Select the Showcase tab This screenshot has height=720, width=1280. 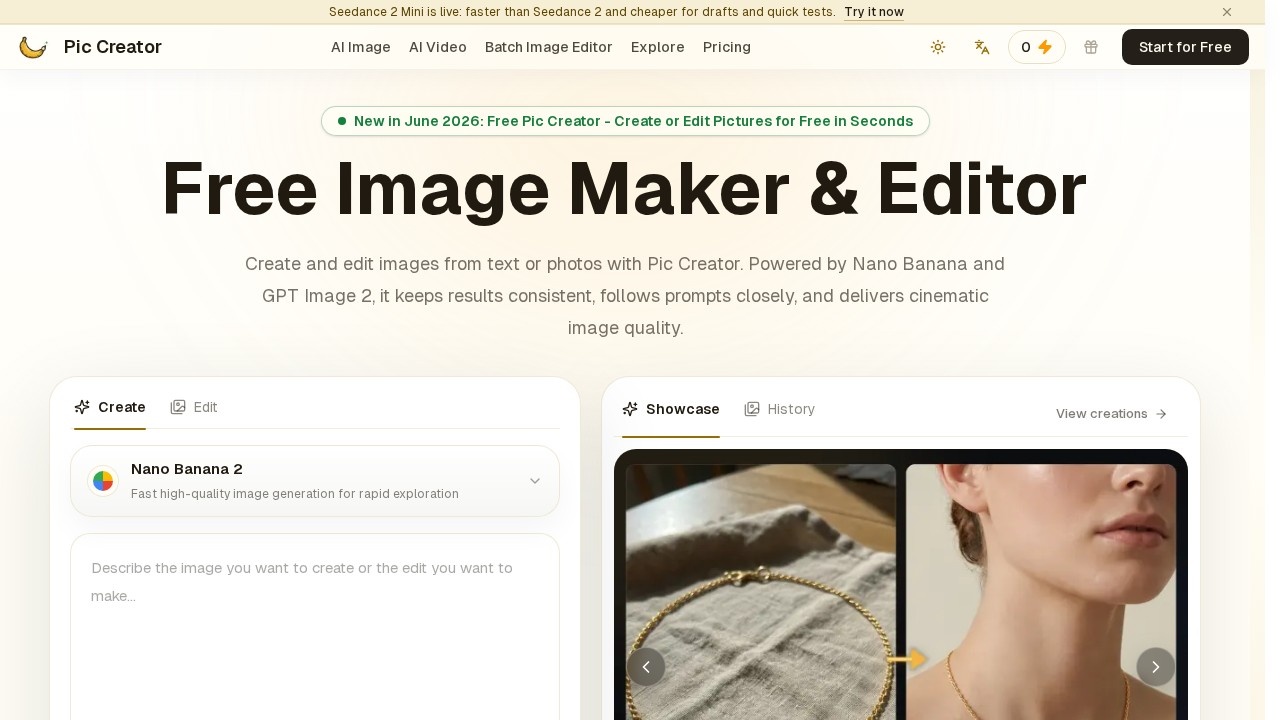pyautogui.click(x=671, y=409)
